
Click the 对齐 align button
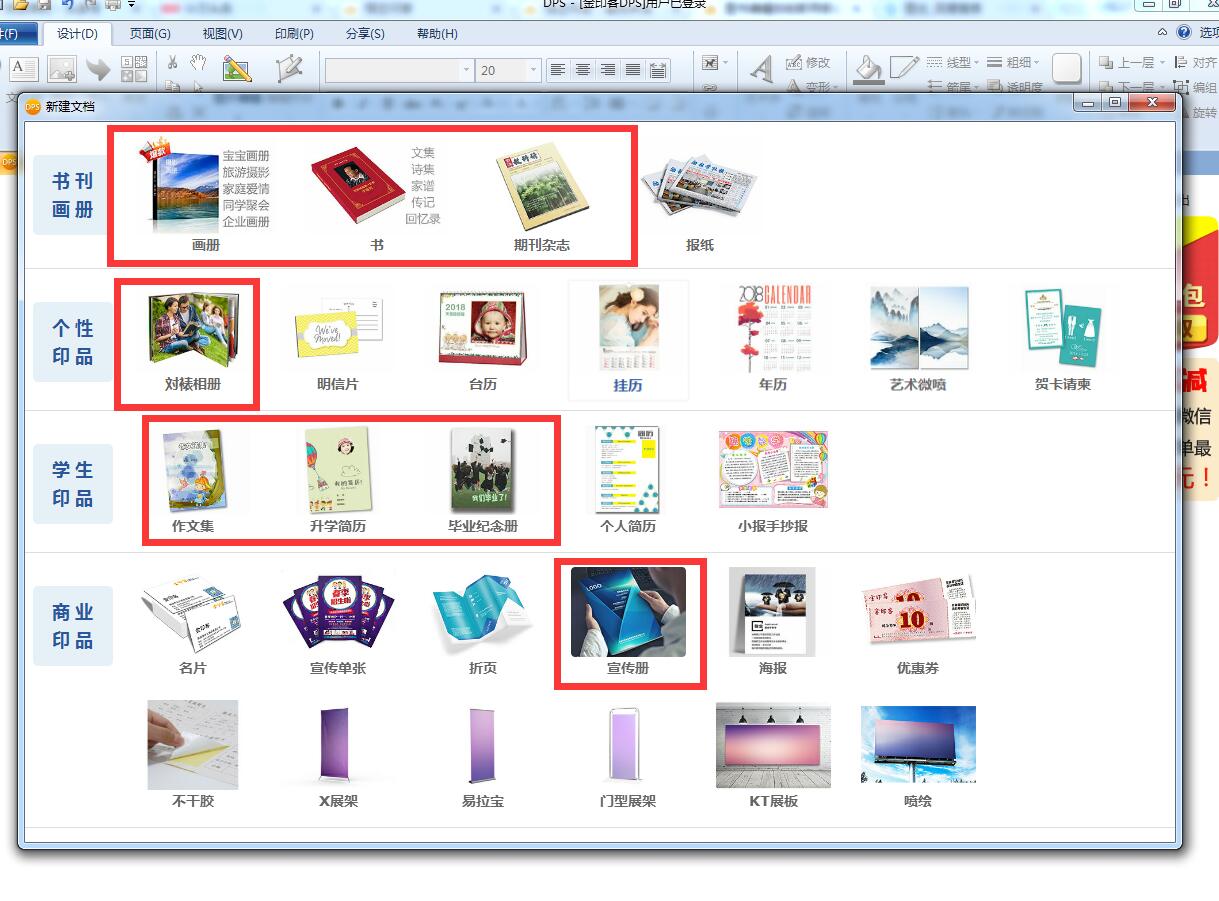(1195, 62)
